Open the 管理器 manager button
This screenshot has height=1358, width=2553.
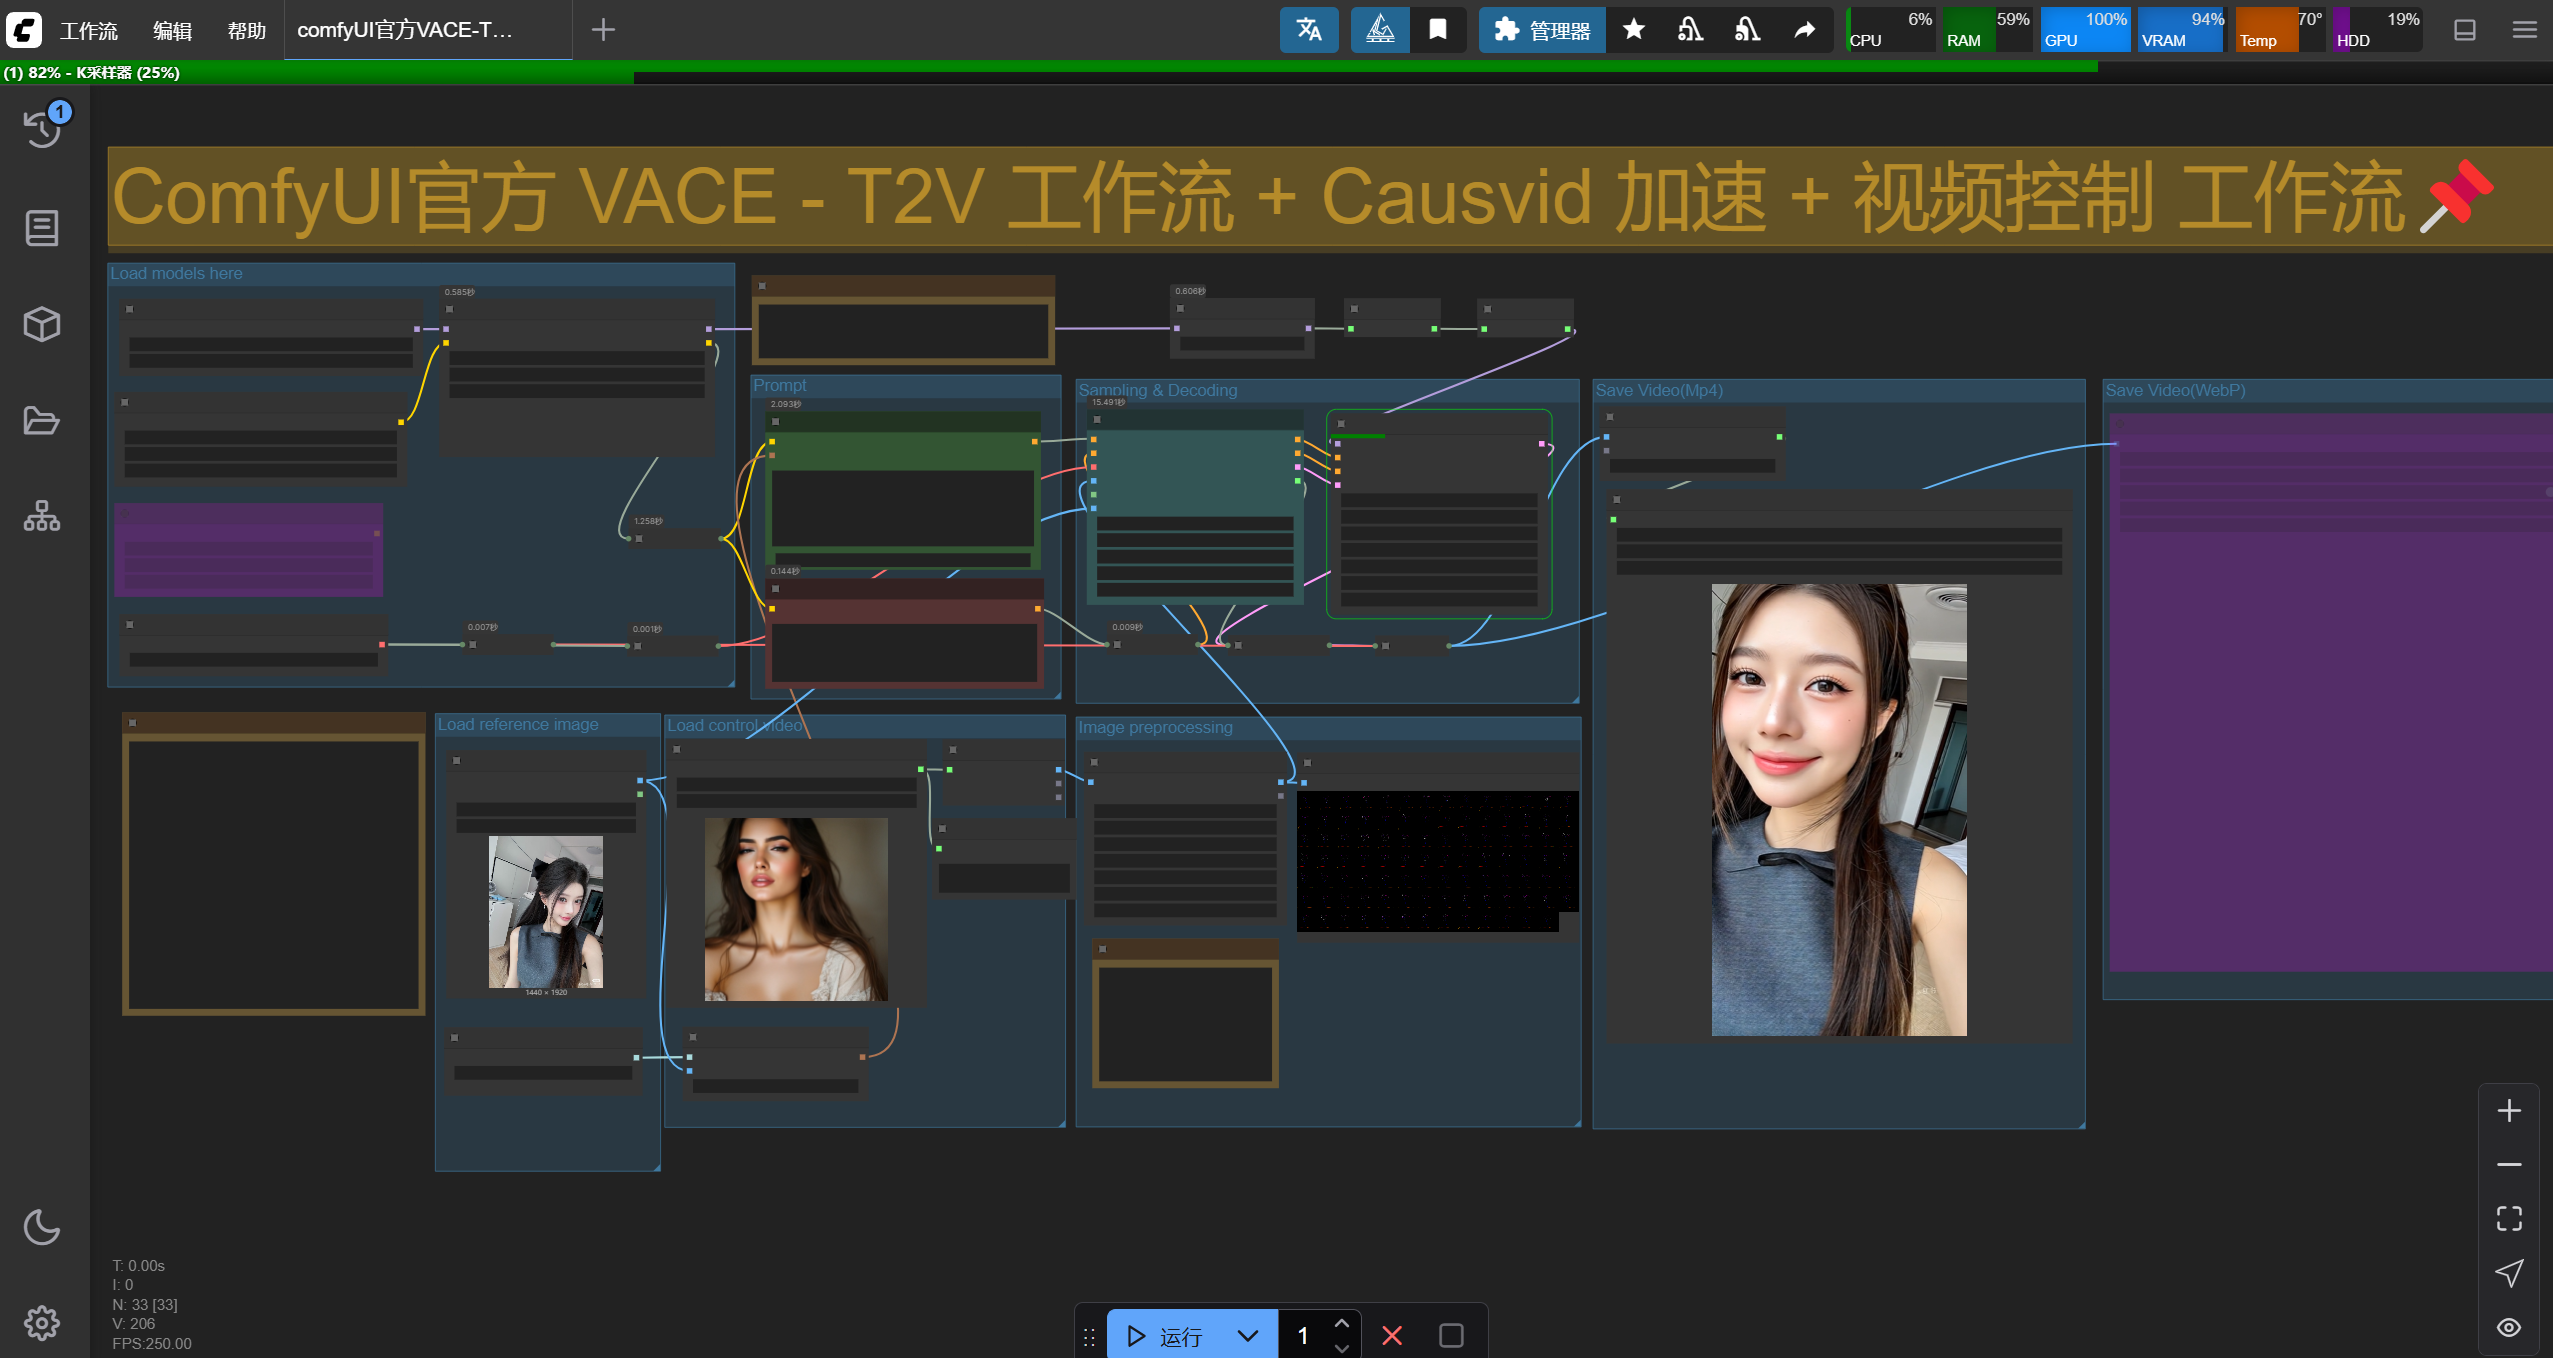point(1542,30)
